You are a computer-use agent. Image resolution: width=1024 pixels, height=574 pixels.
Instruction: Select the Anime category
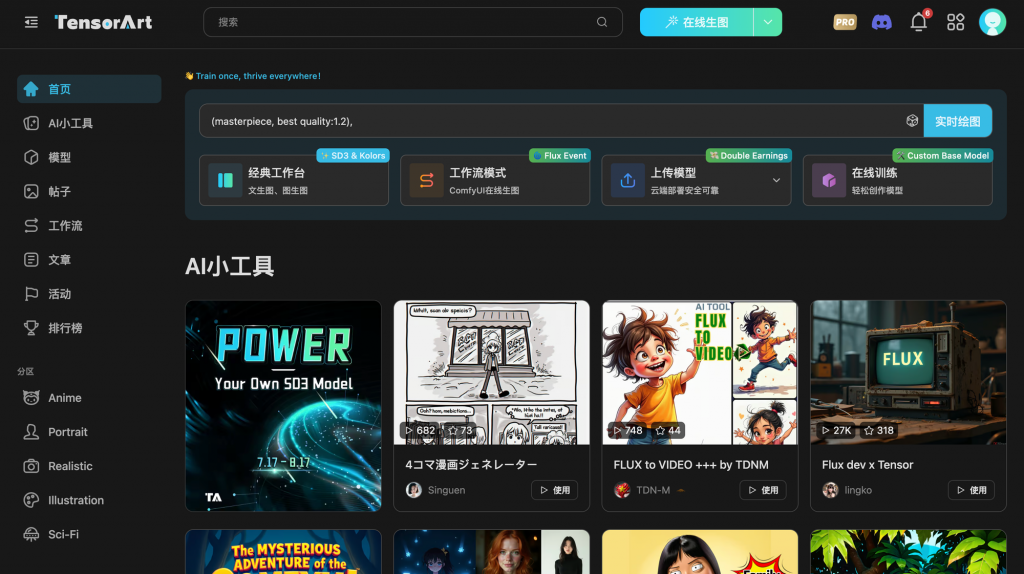coord(89,398)
